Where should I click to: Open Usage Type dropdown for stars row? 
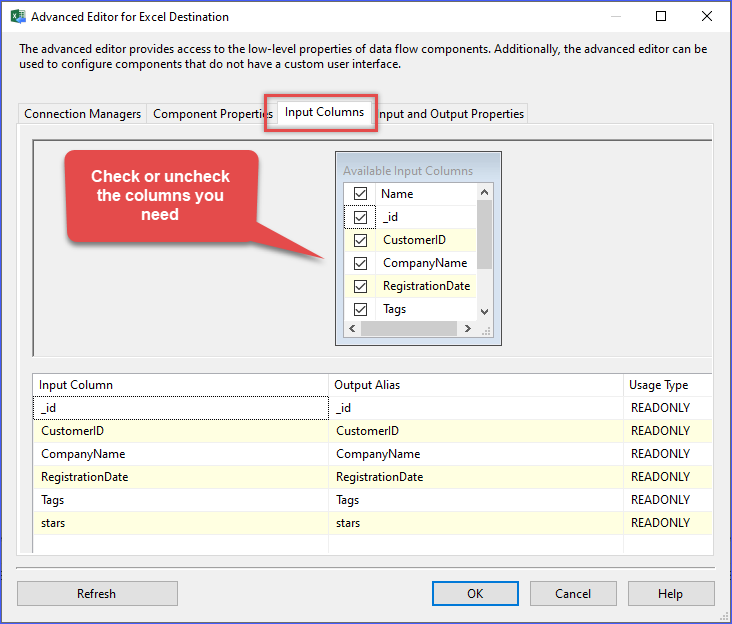click(x=668, y=523)
